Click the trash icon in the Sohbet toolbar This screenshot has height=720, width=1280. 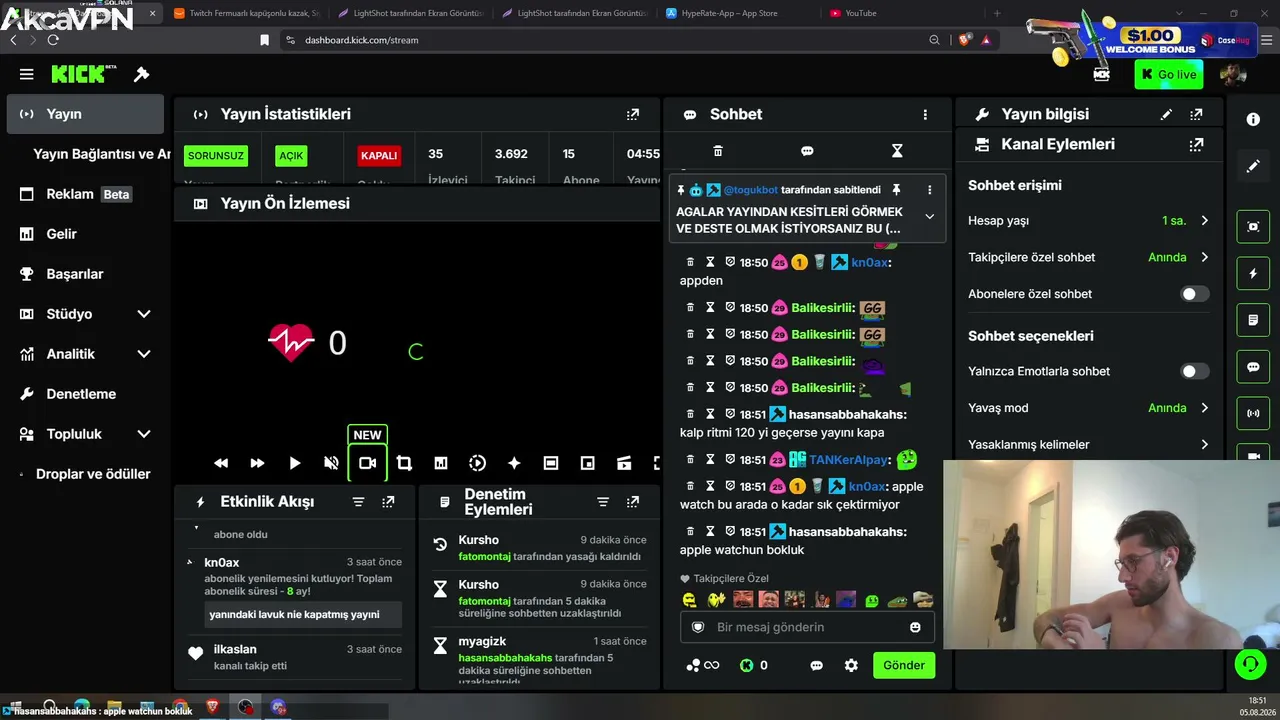[718, 151]
